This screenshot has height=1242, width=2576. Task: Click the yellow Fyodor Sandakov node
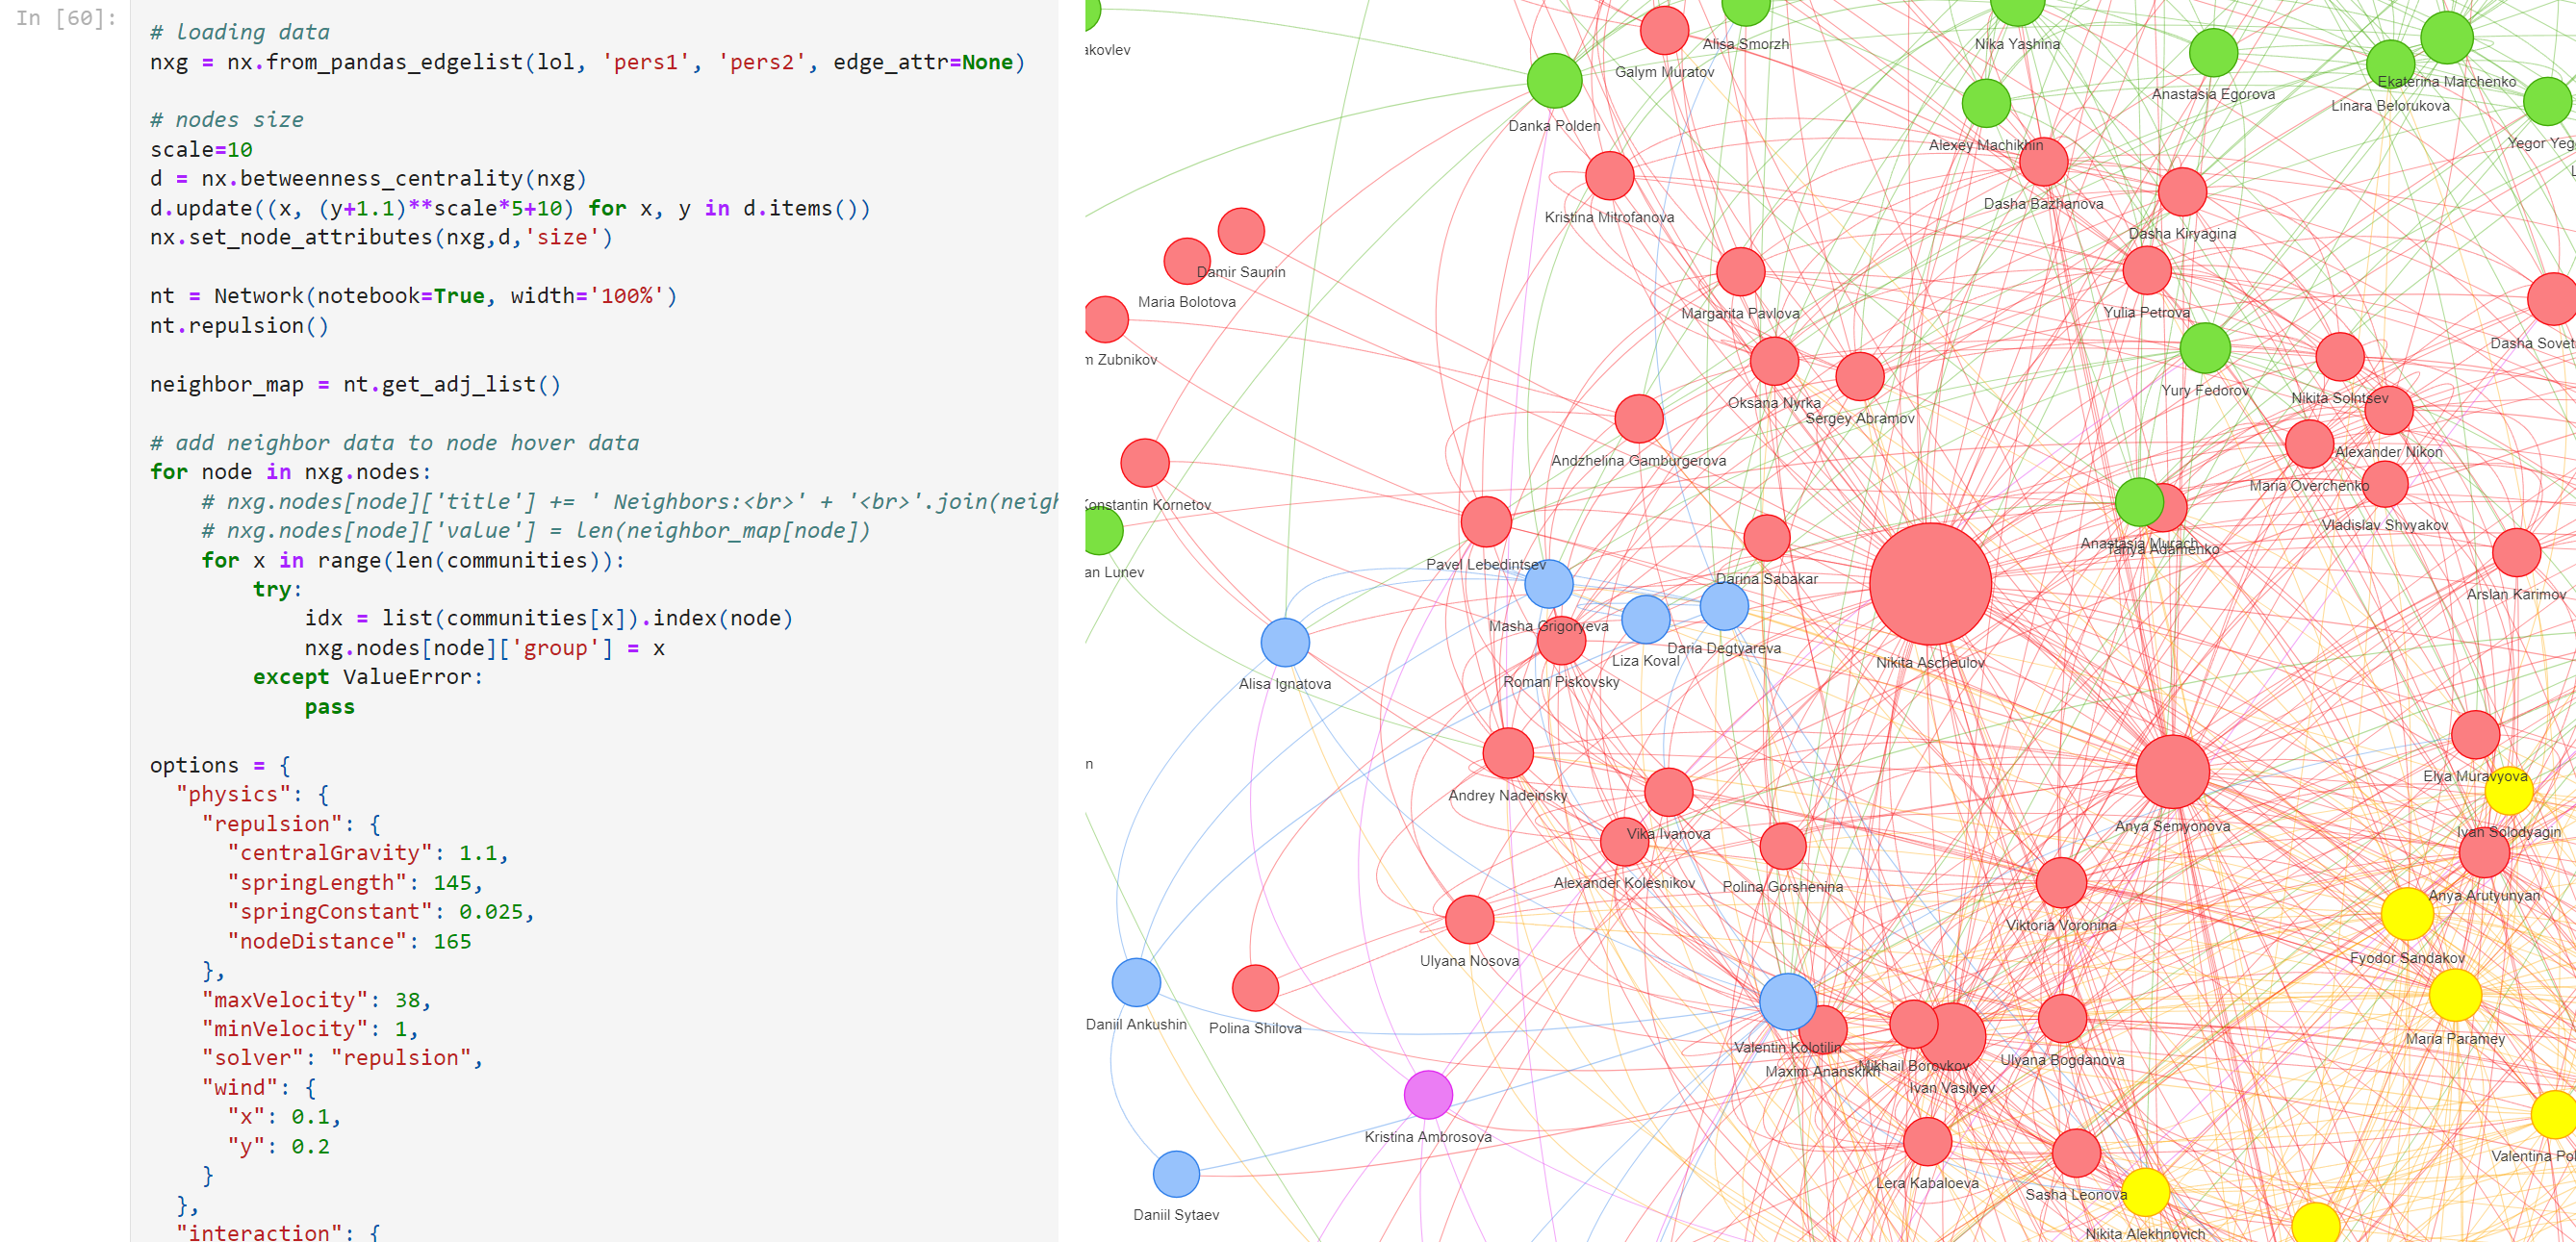pos(2406,913)
